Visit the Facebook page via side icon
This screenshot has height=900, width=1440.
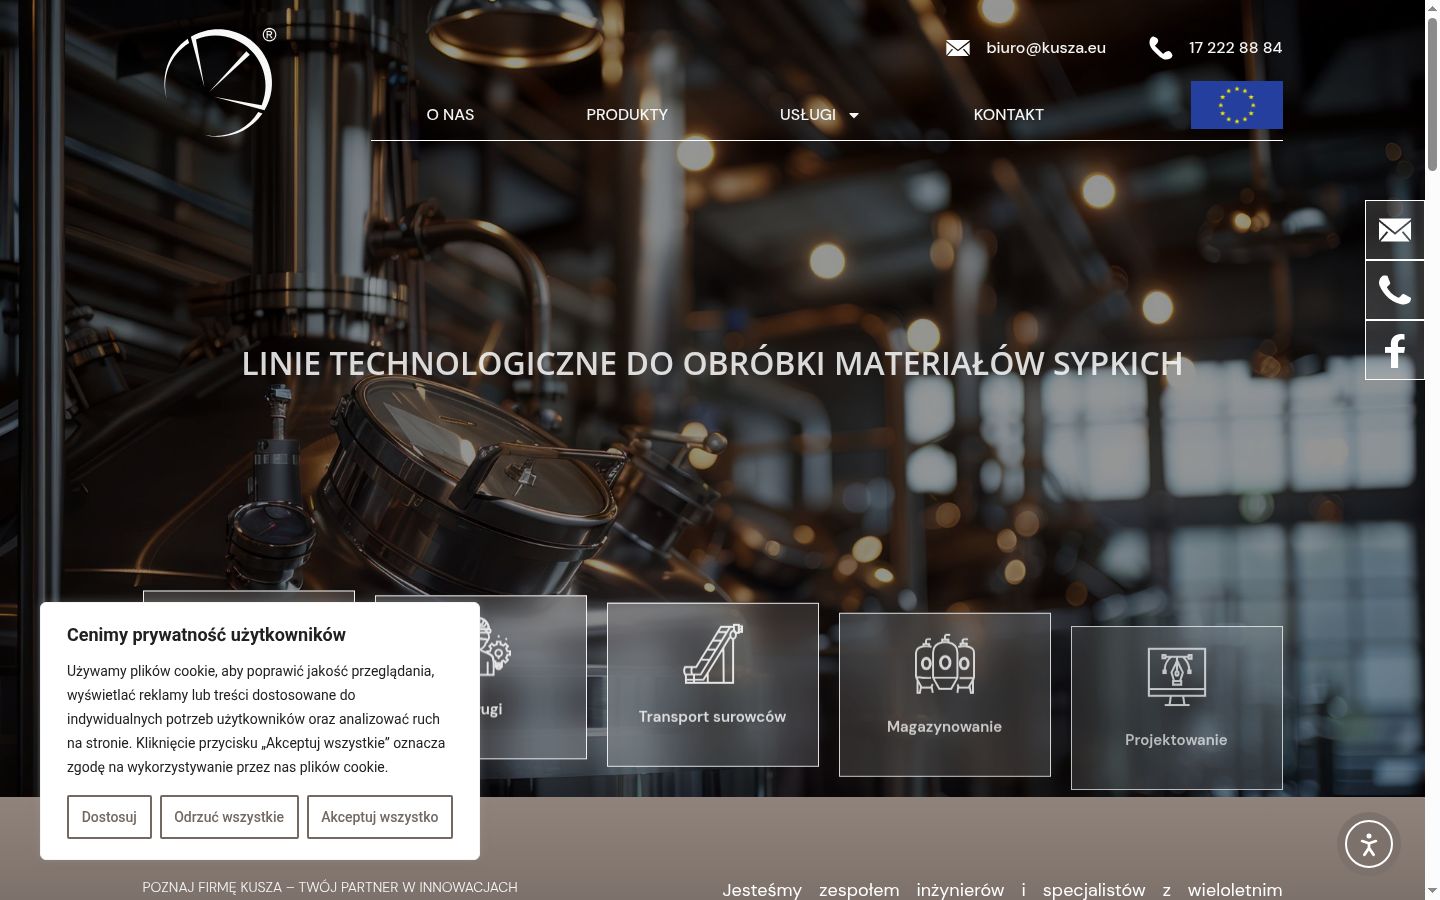click(x=1395, y=350)
